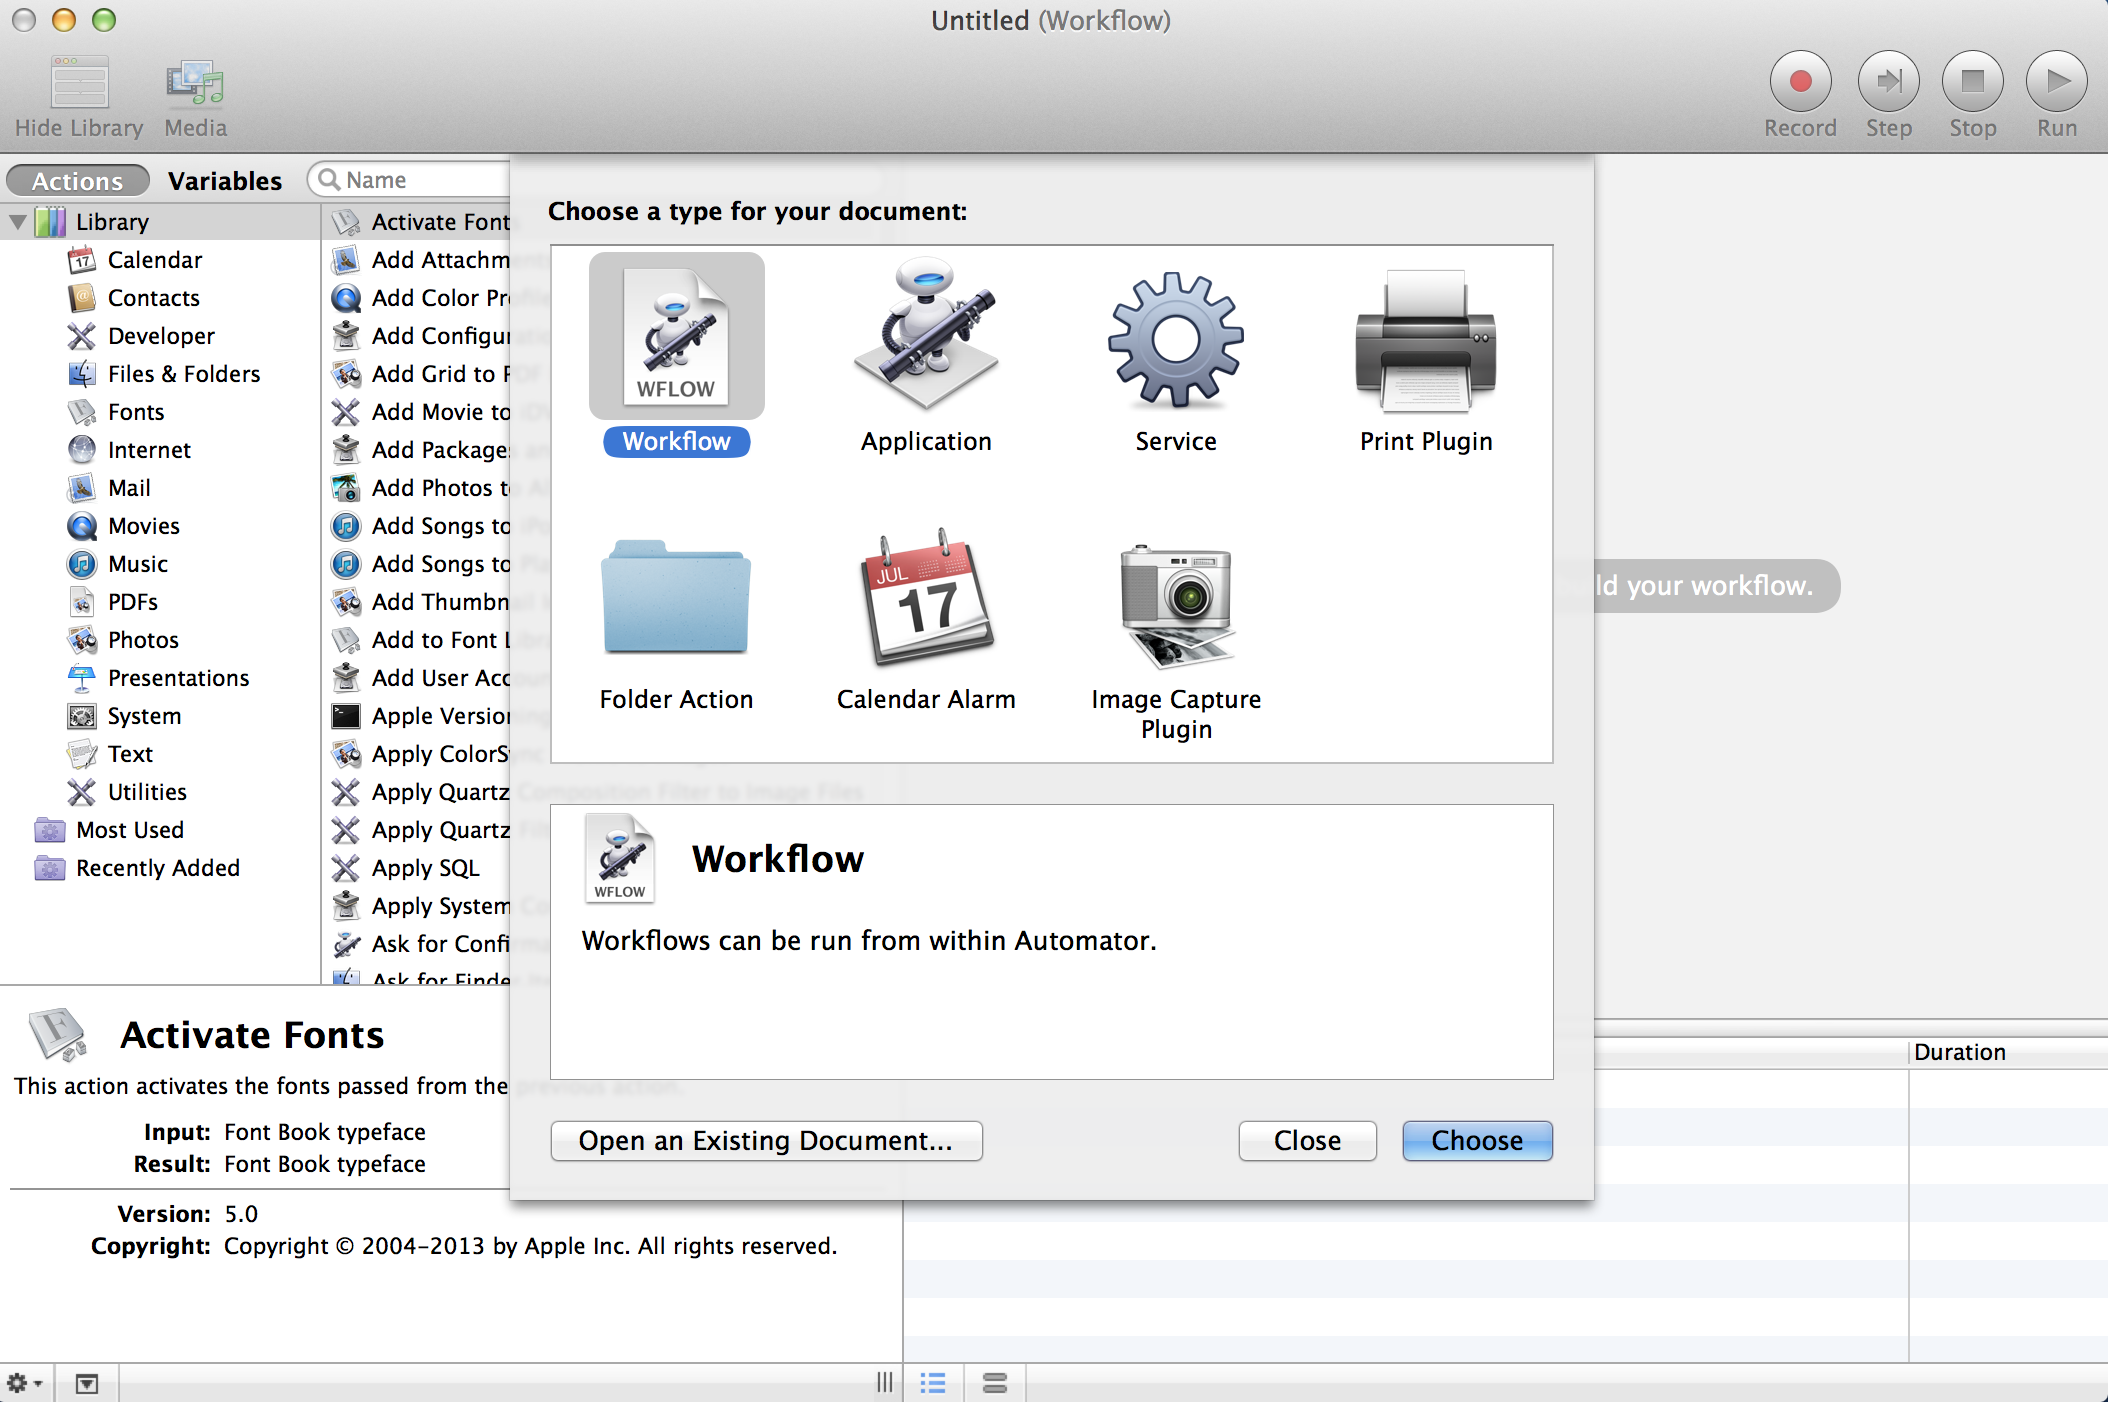The height and width of the screenshot is (1402, 2108).
Task: Click the Step button
Action: tap(1888, 81)
